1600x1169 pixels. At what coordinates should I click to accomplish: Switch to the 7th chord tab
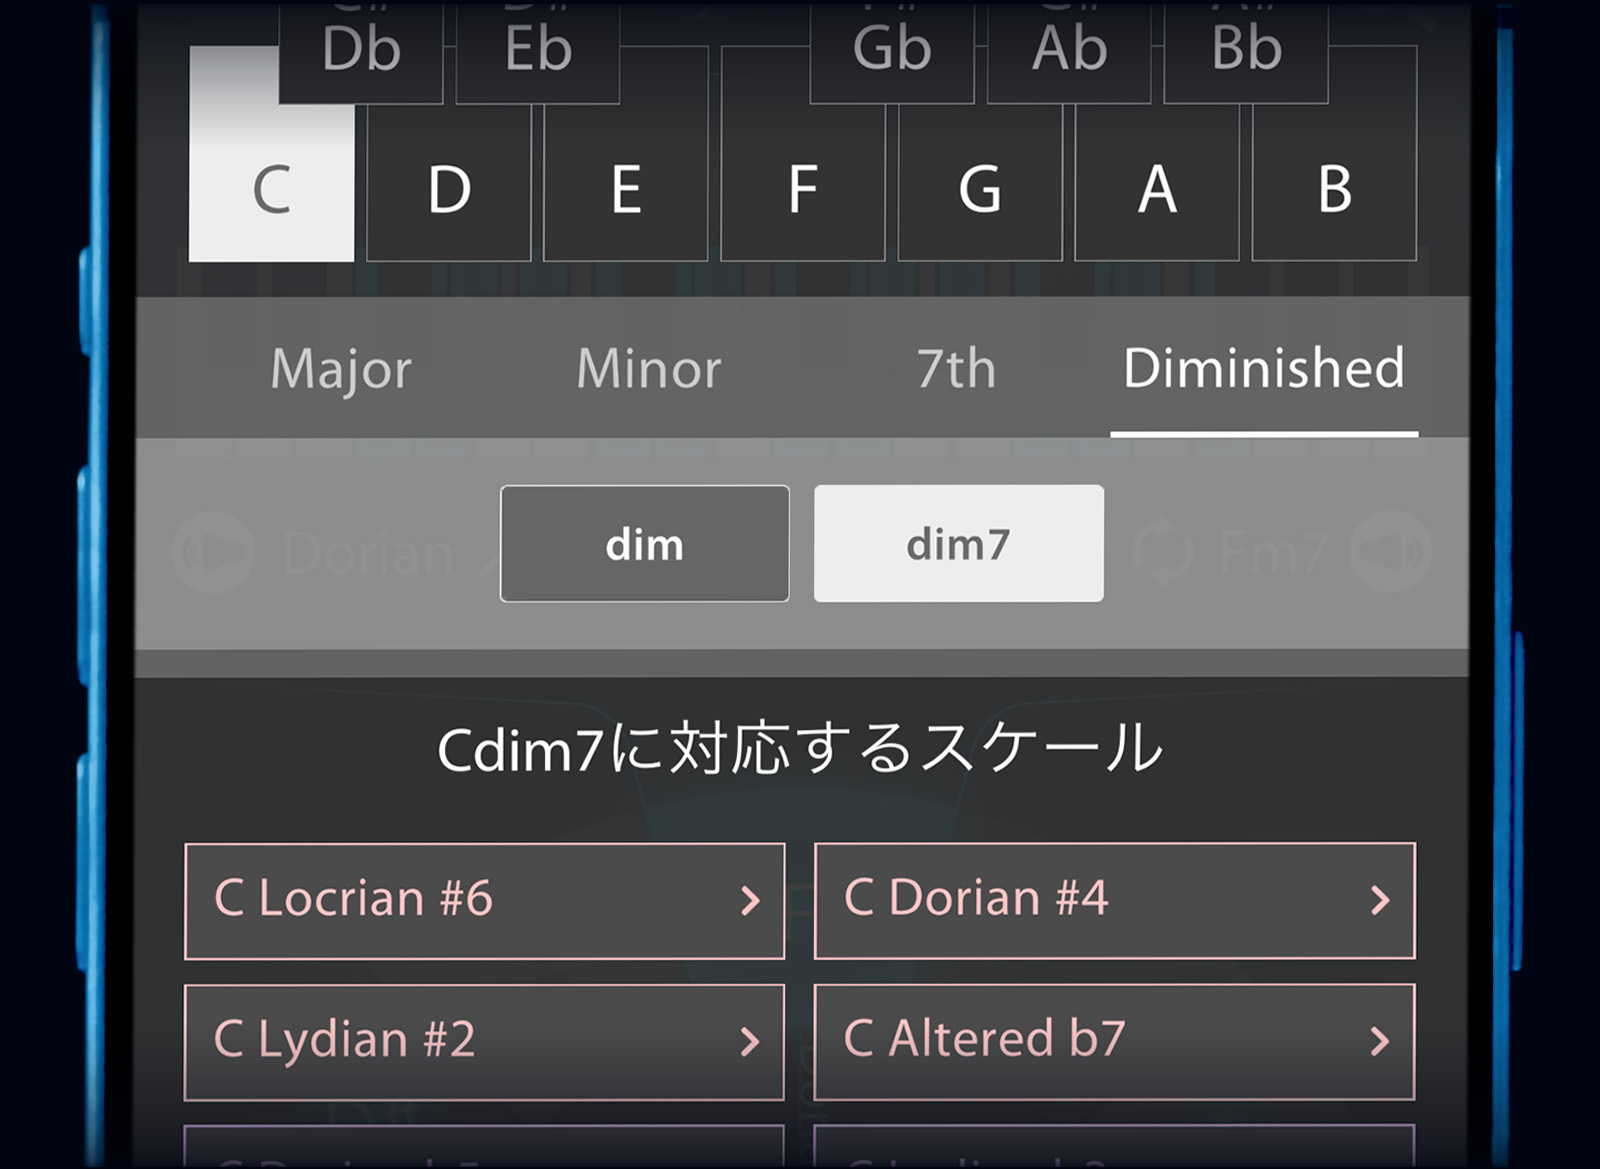click(956, 369)
